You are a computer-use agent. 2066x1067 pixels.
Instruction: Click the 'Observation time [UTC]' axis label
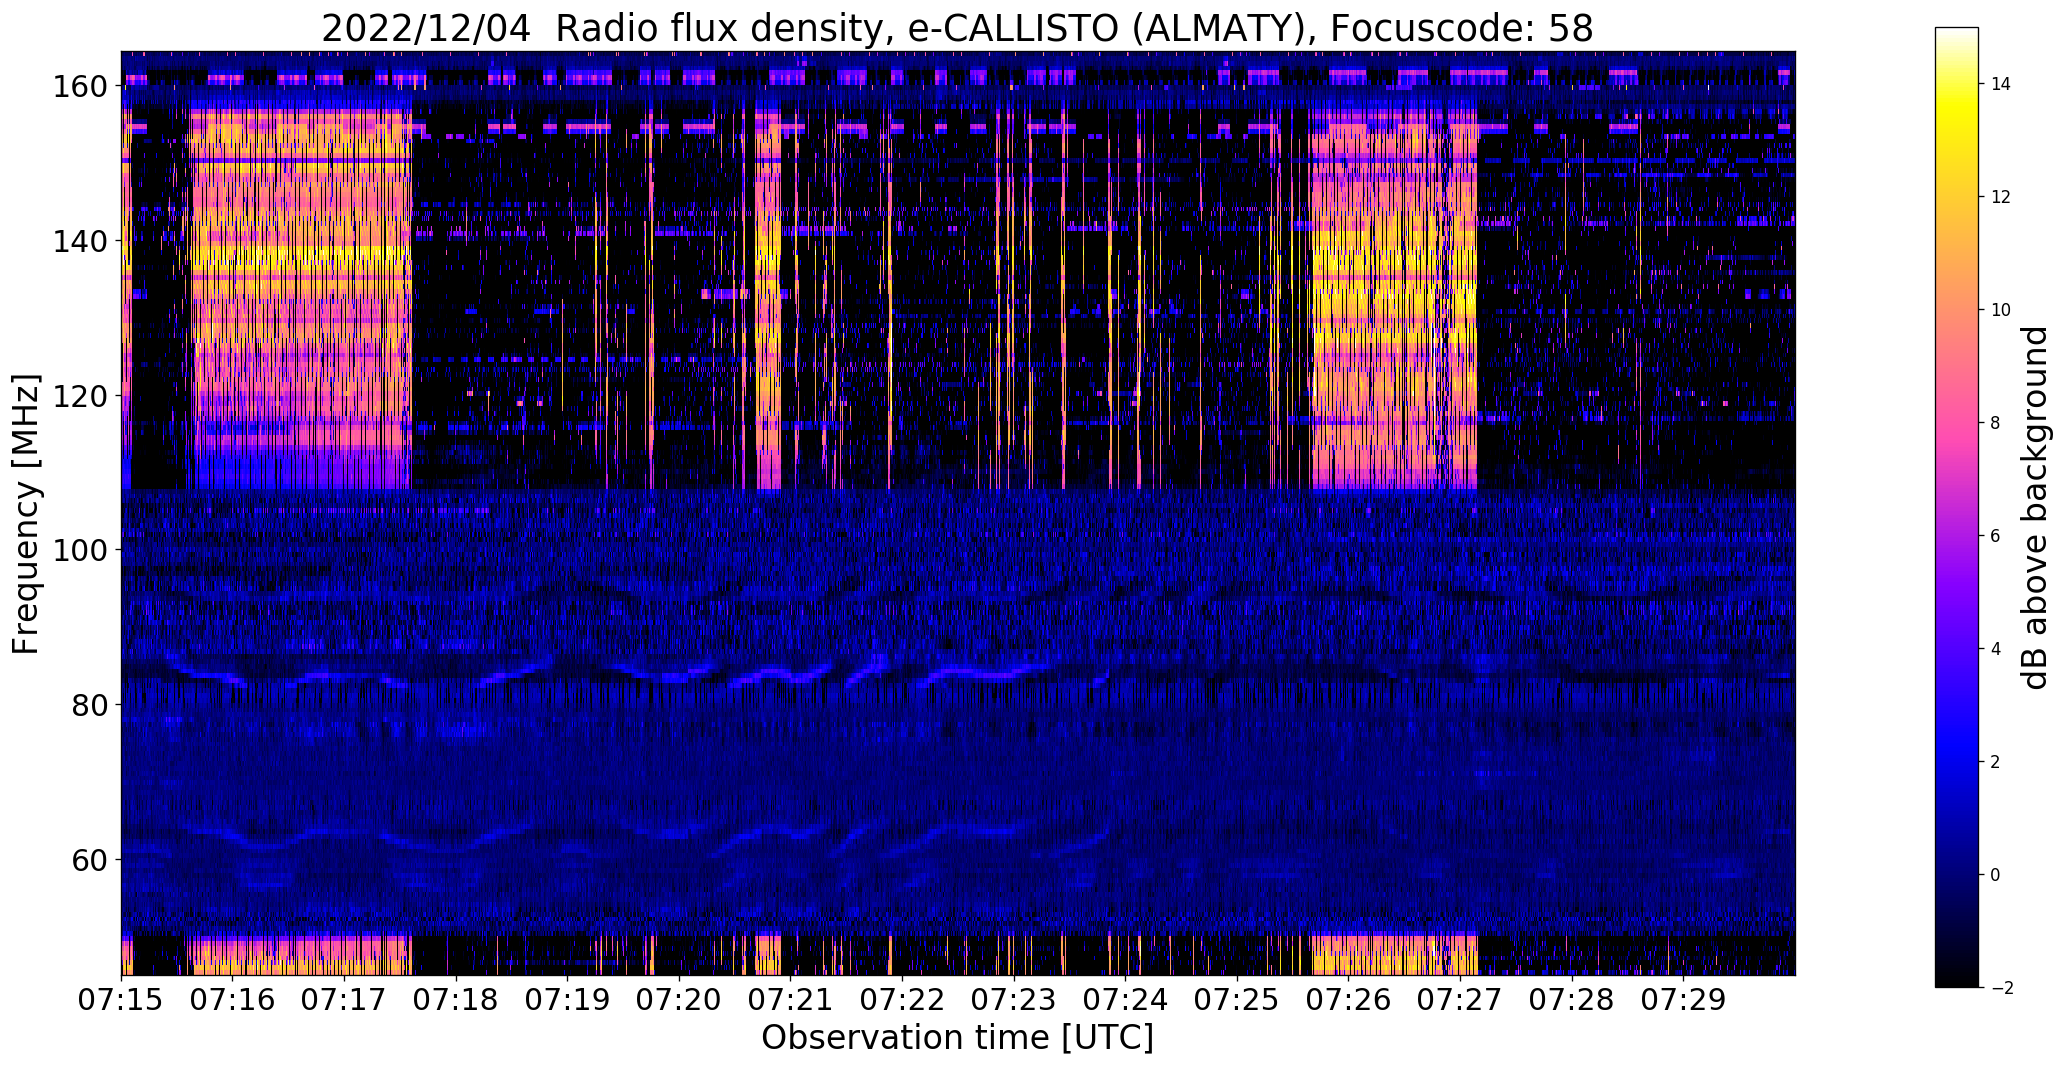point(957,1037)
